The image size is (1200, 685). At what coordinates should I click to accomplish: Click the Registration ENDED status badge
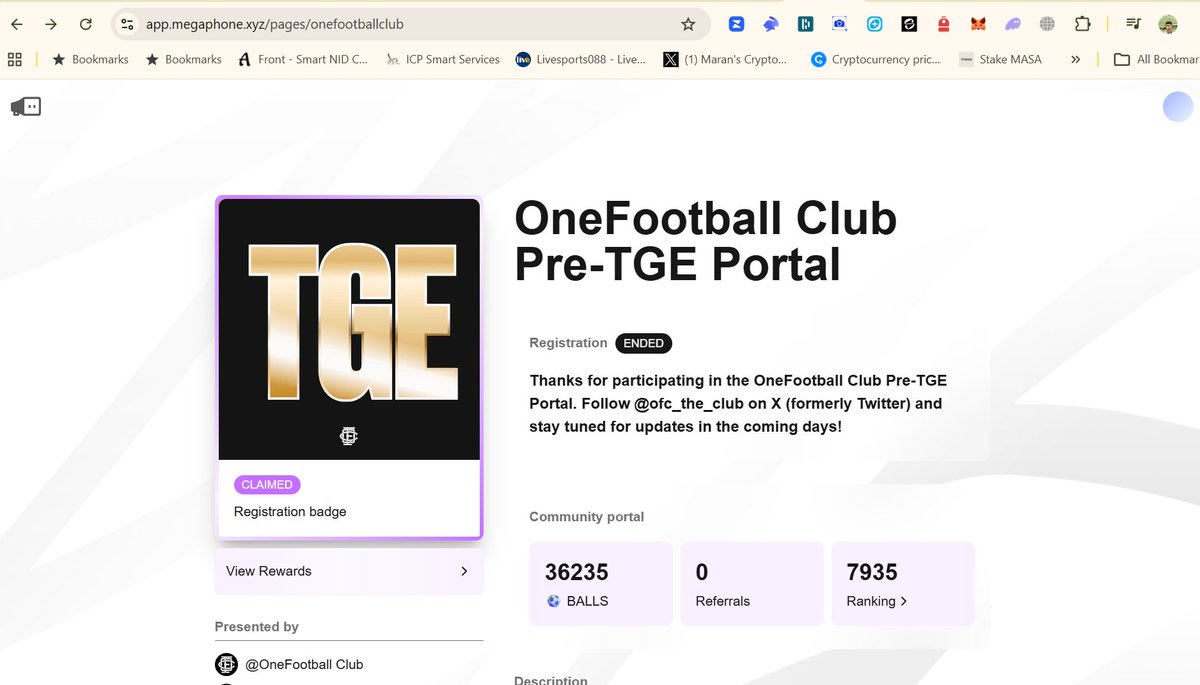(643, 343)
